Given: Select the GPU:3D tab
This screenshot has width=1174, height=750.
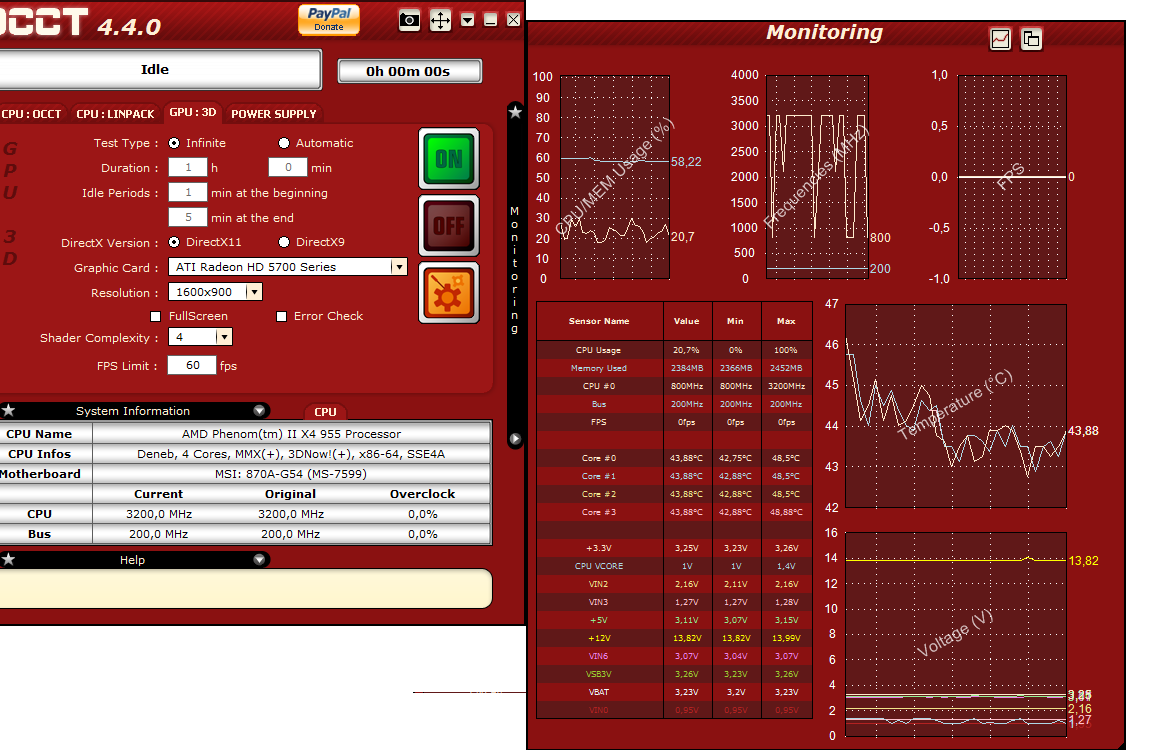Looking at the screenshot, I should click(x=192, y=112).
